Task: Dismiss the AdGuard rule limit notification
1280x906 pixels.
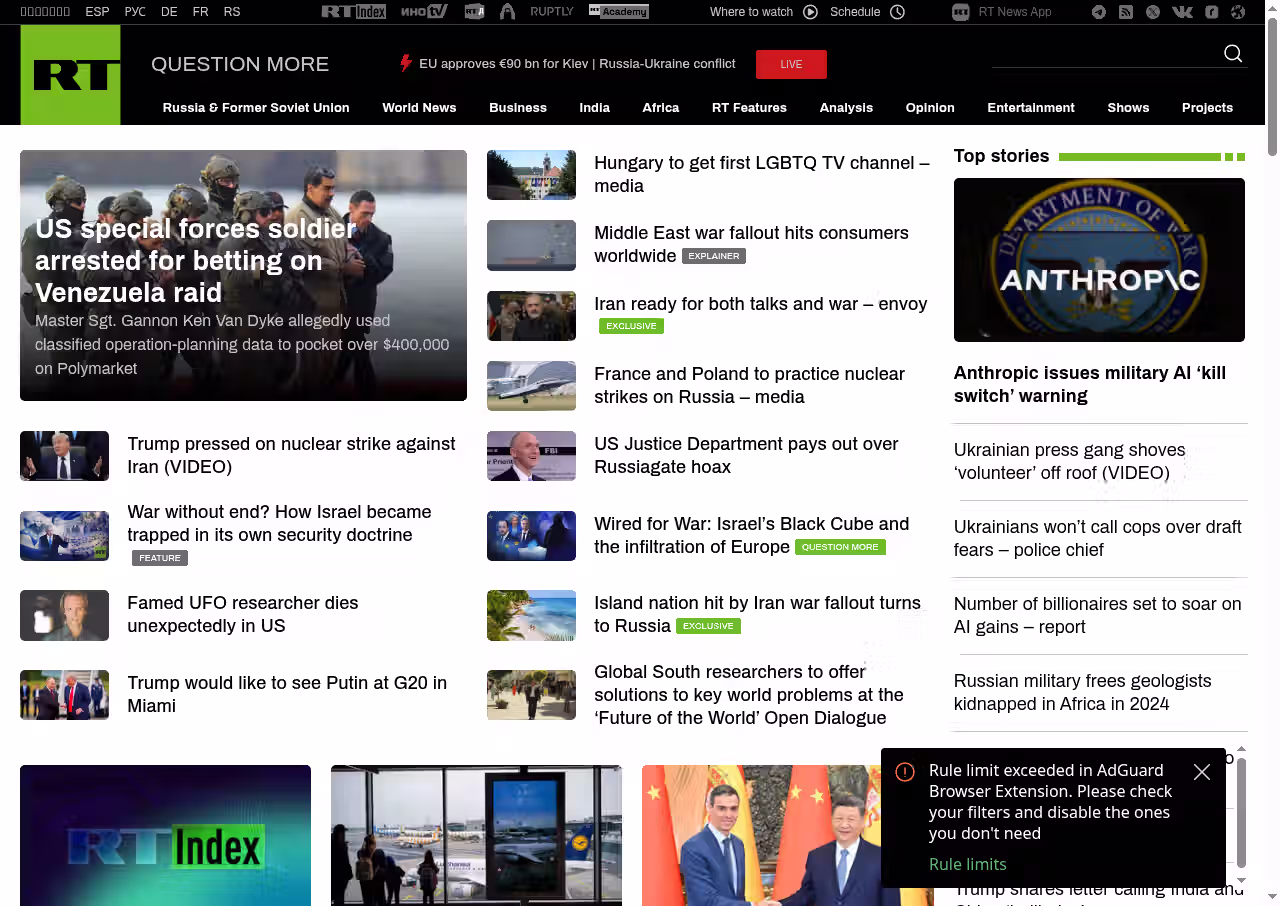Action: [1202, 772]
